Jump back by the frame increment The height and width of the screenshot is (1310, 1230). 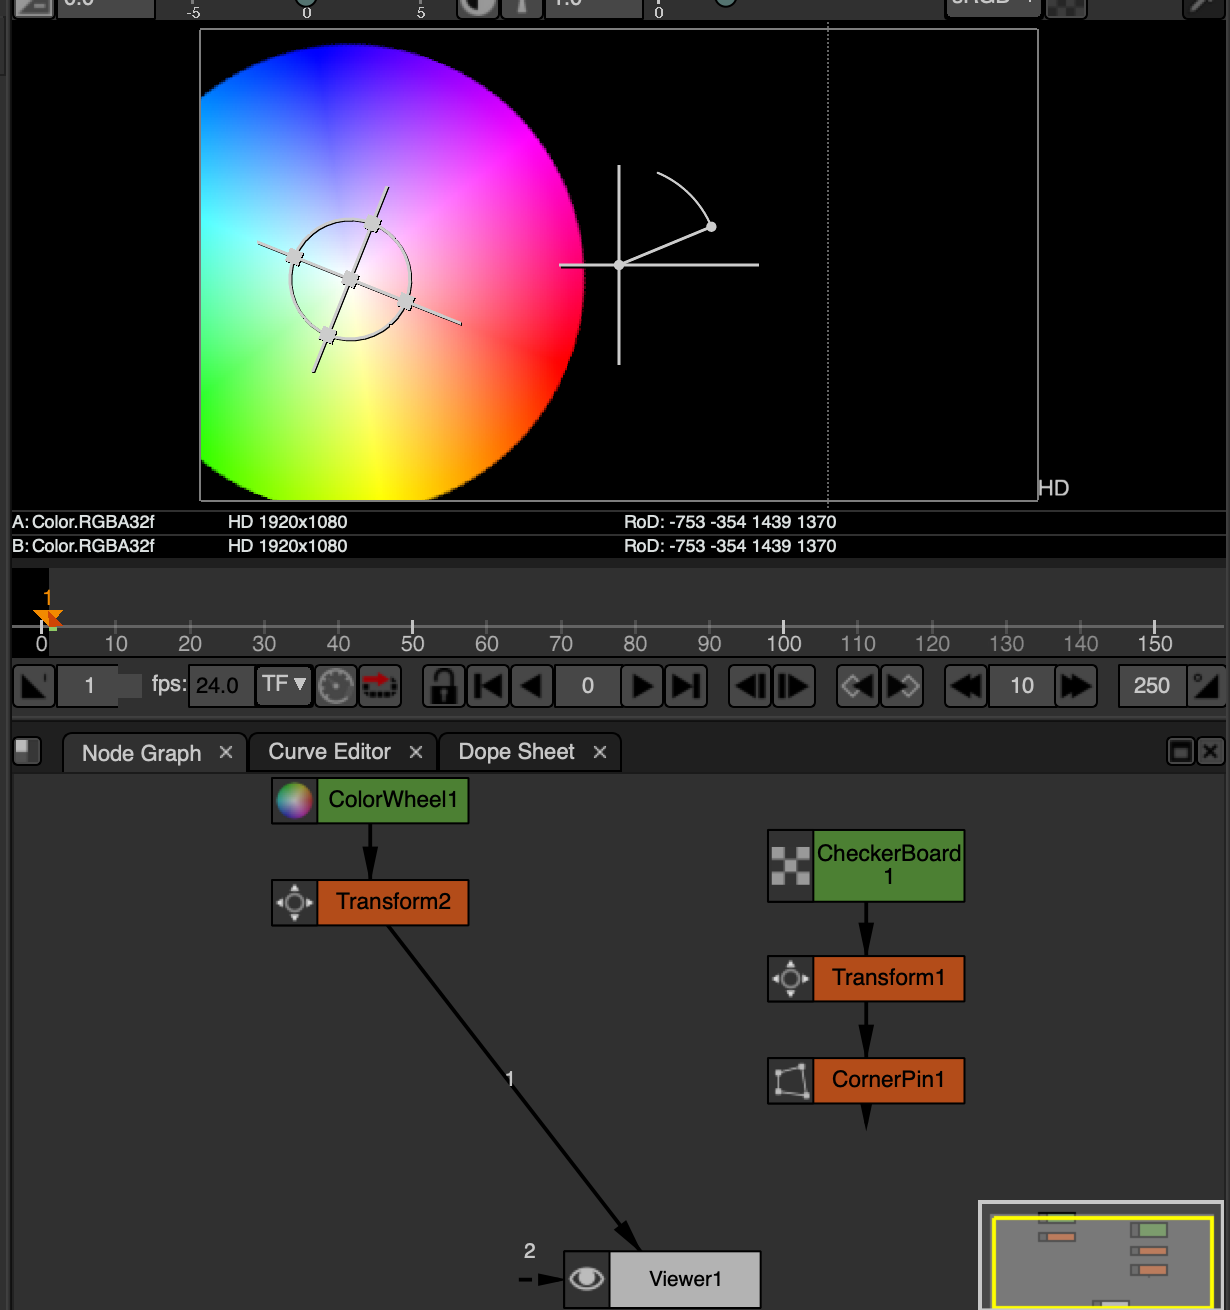click(966, 686)
